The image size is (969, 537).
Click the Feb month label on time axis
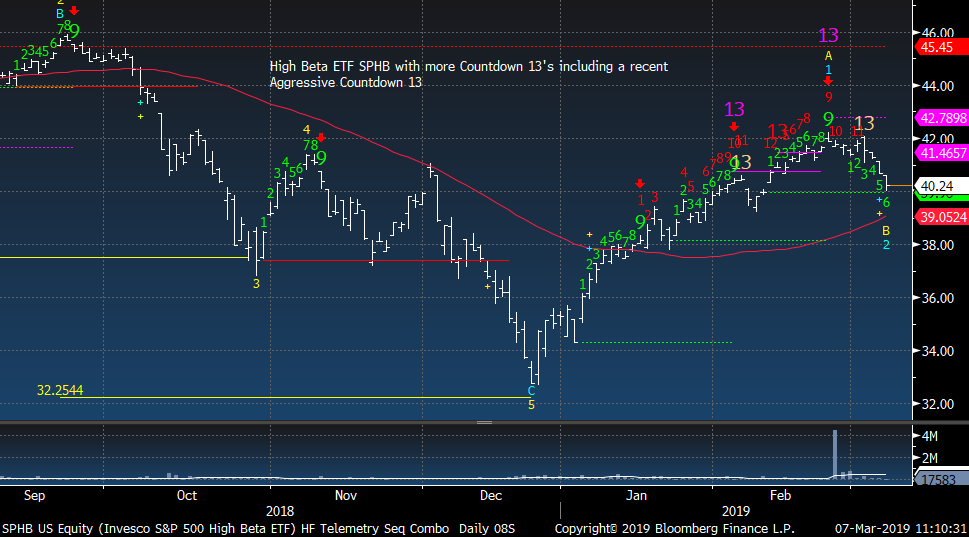click(x=781, y=495)
